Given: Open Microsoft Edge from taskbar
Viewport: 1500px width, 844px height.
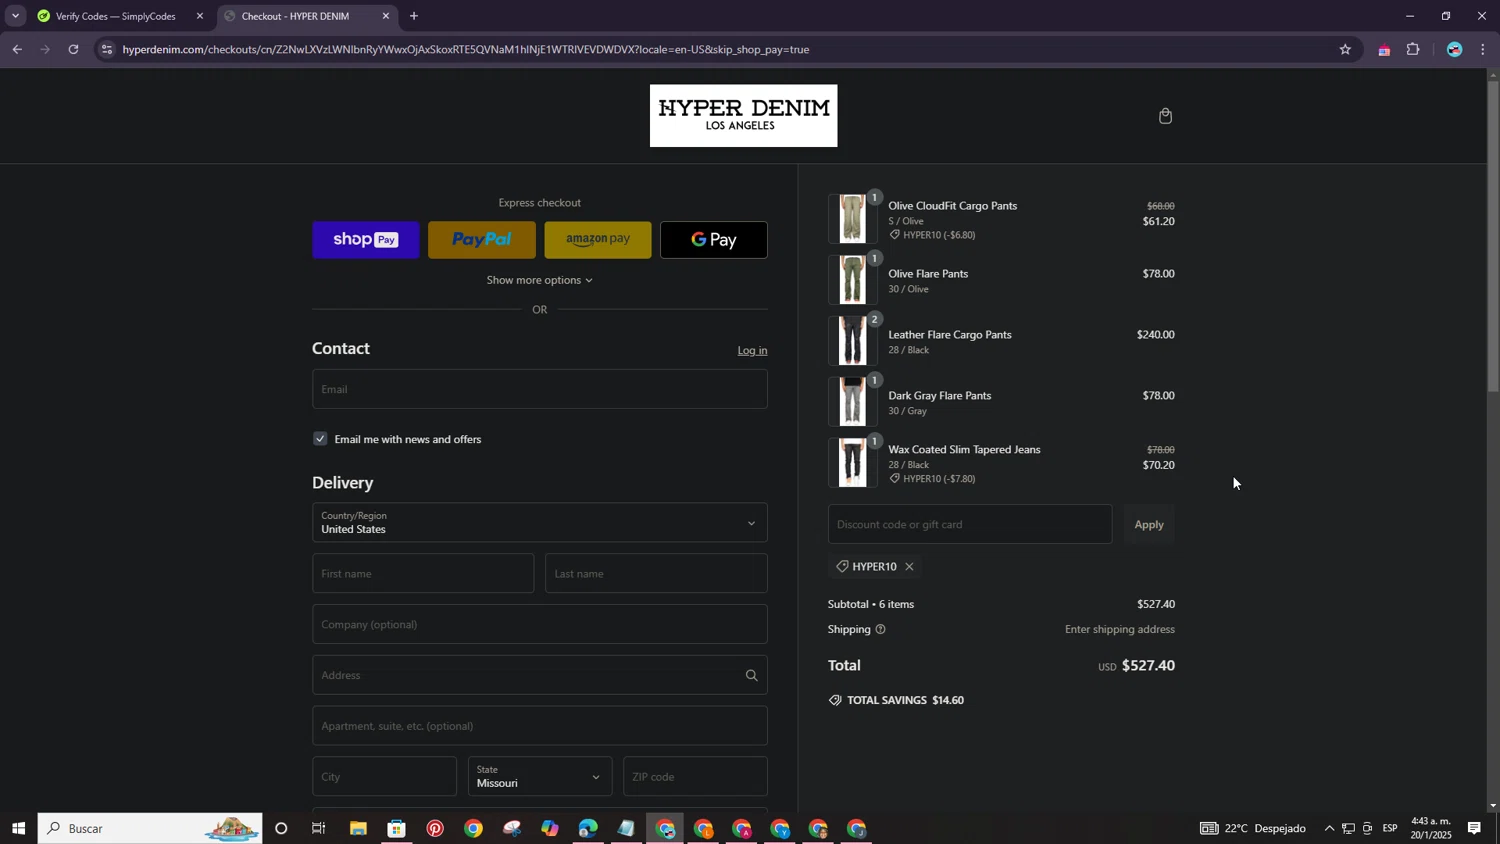Looking at the screenshot, I should [x=588, y=829].
